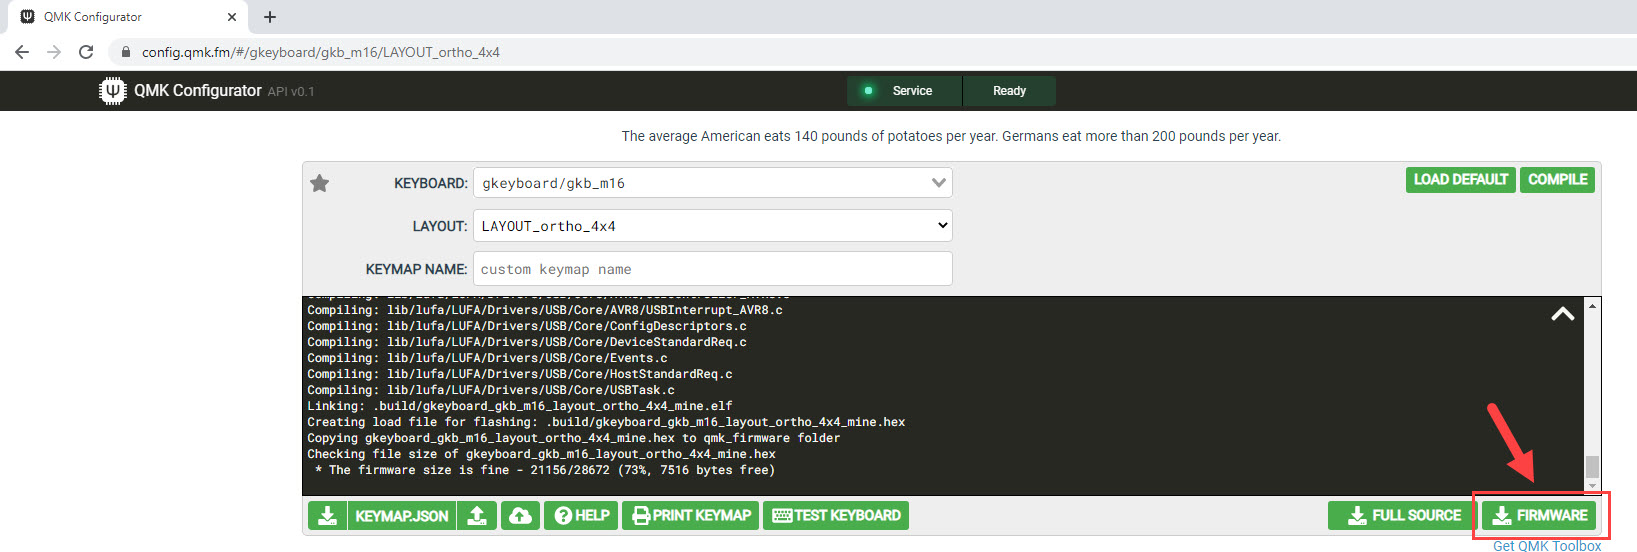Click the DeviceStandardReq.c log line
The image size is (1637, 552).
[527, 342]
